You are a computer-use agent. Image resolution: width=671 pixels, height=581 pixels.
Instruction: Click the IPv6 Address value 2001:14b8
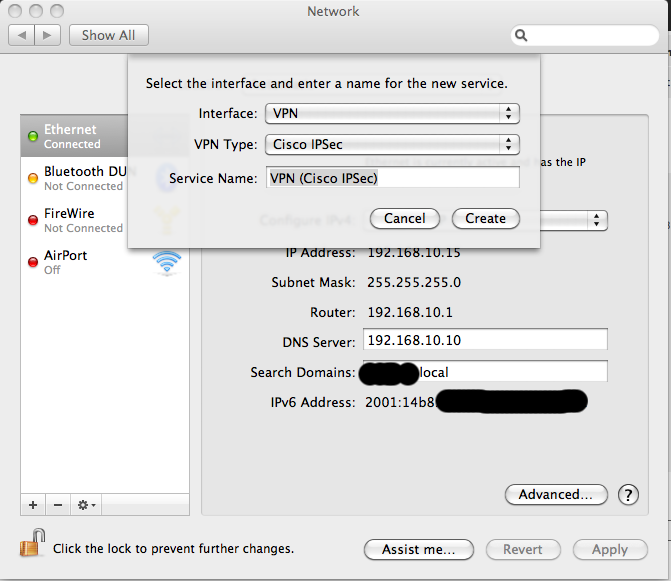[399, 402]
